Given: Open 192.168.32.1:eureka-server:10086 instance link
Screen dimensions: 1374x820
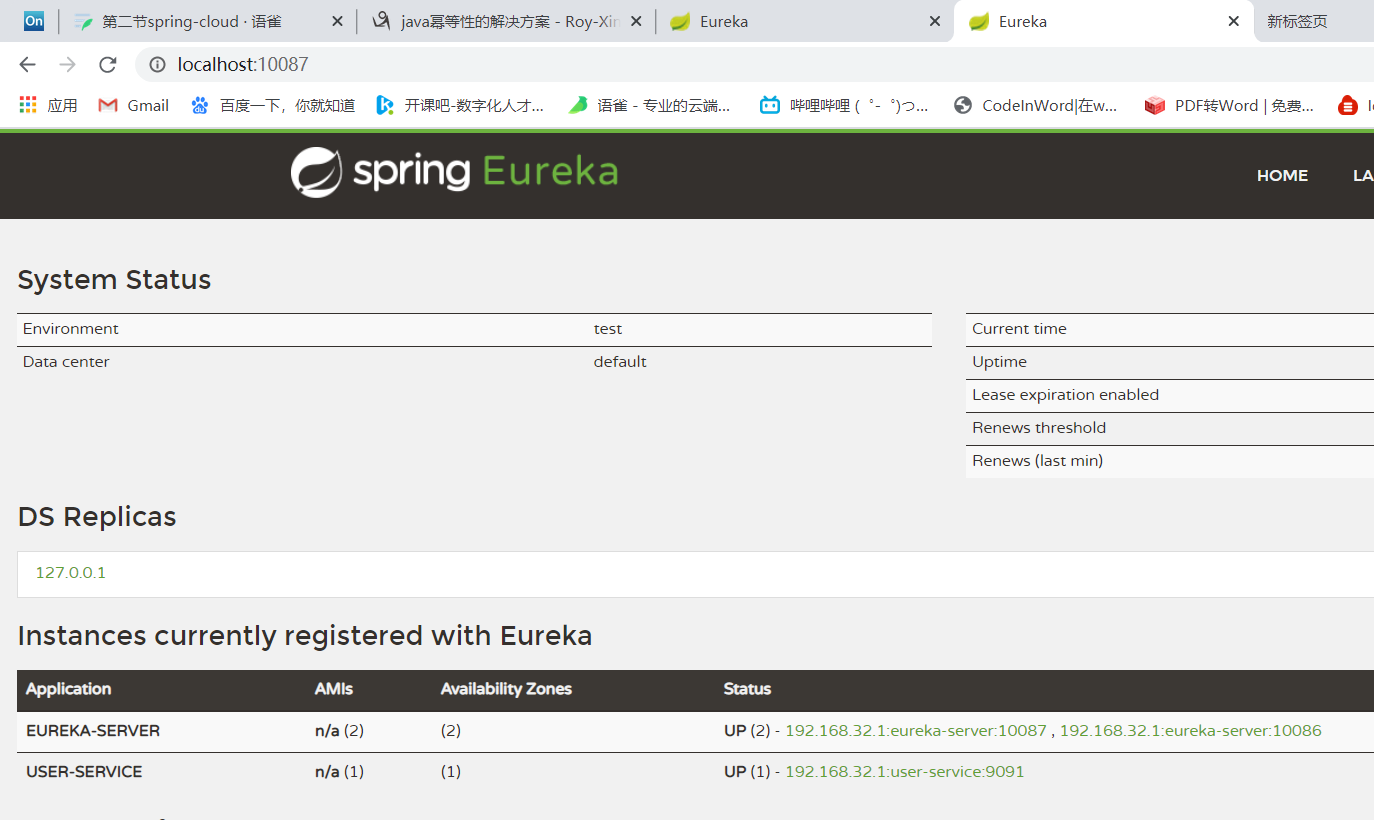Looking at the screenshot, I should pyautogui.click(x=1190, y=731).
